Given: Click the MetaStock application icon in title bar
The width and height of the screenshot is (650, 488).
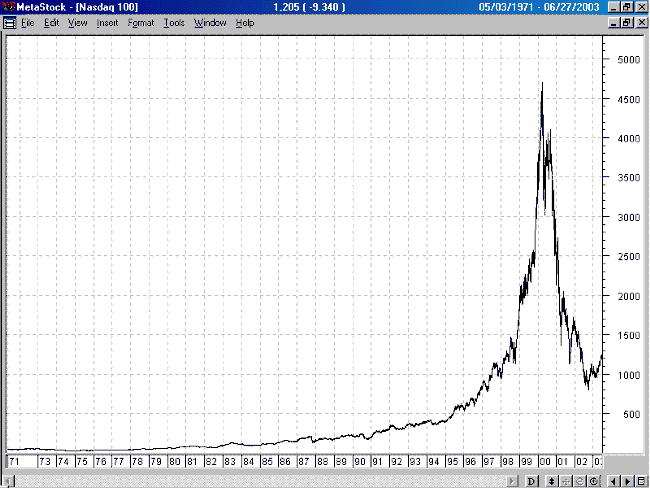Looking at the screenshot, I should pyautogui.click(x=6, y=7).
